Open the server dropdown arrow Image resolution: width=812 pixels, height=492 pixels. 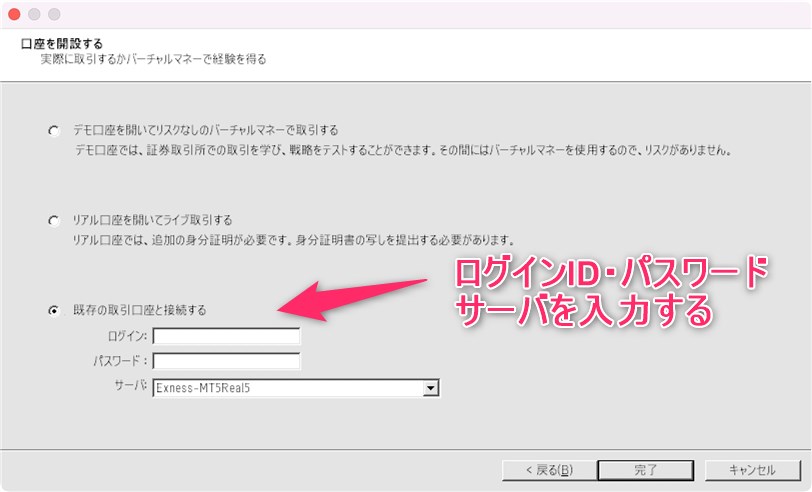(430, 388)
